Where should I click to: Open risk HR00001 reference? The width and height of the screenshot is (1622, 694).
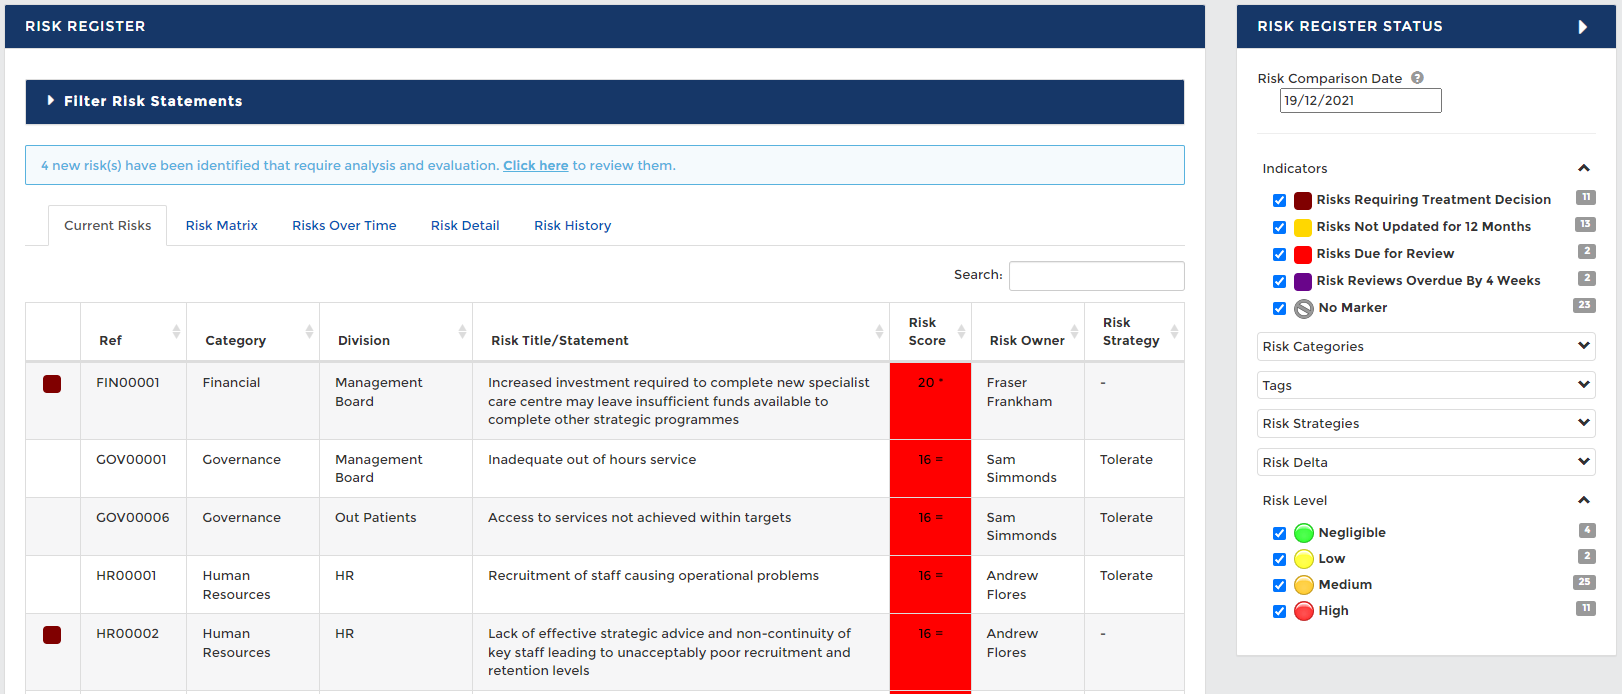pyautogui.click(x=126, y=576)
